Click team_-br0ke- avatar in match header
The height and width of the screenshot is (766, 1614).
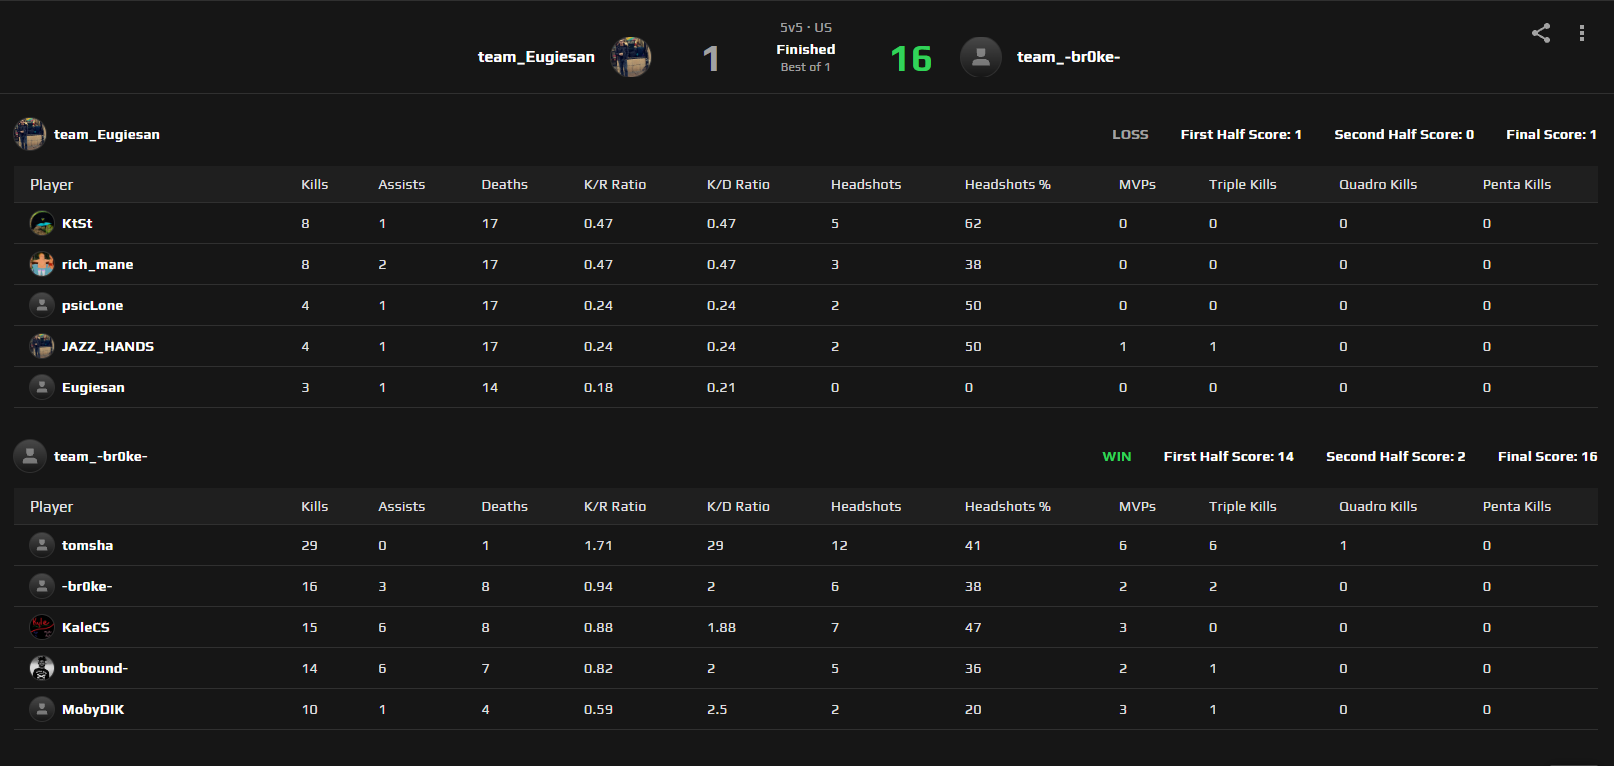tap(981, 57)
